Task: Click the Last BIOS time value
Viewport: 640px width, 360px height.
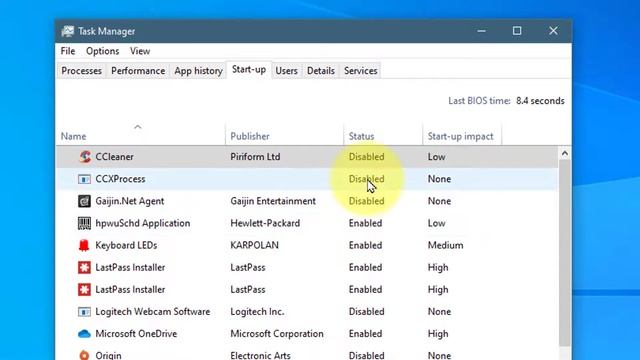Action: click(x=540, y=101)
